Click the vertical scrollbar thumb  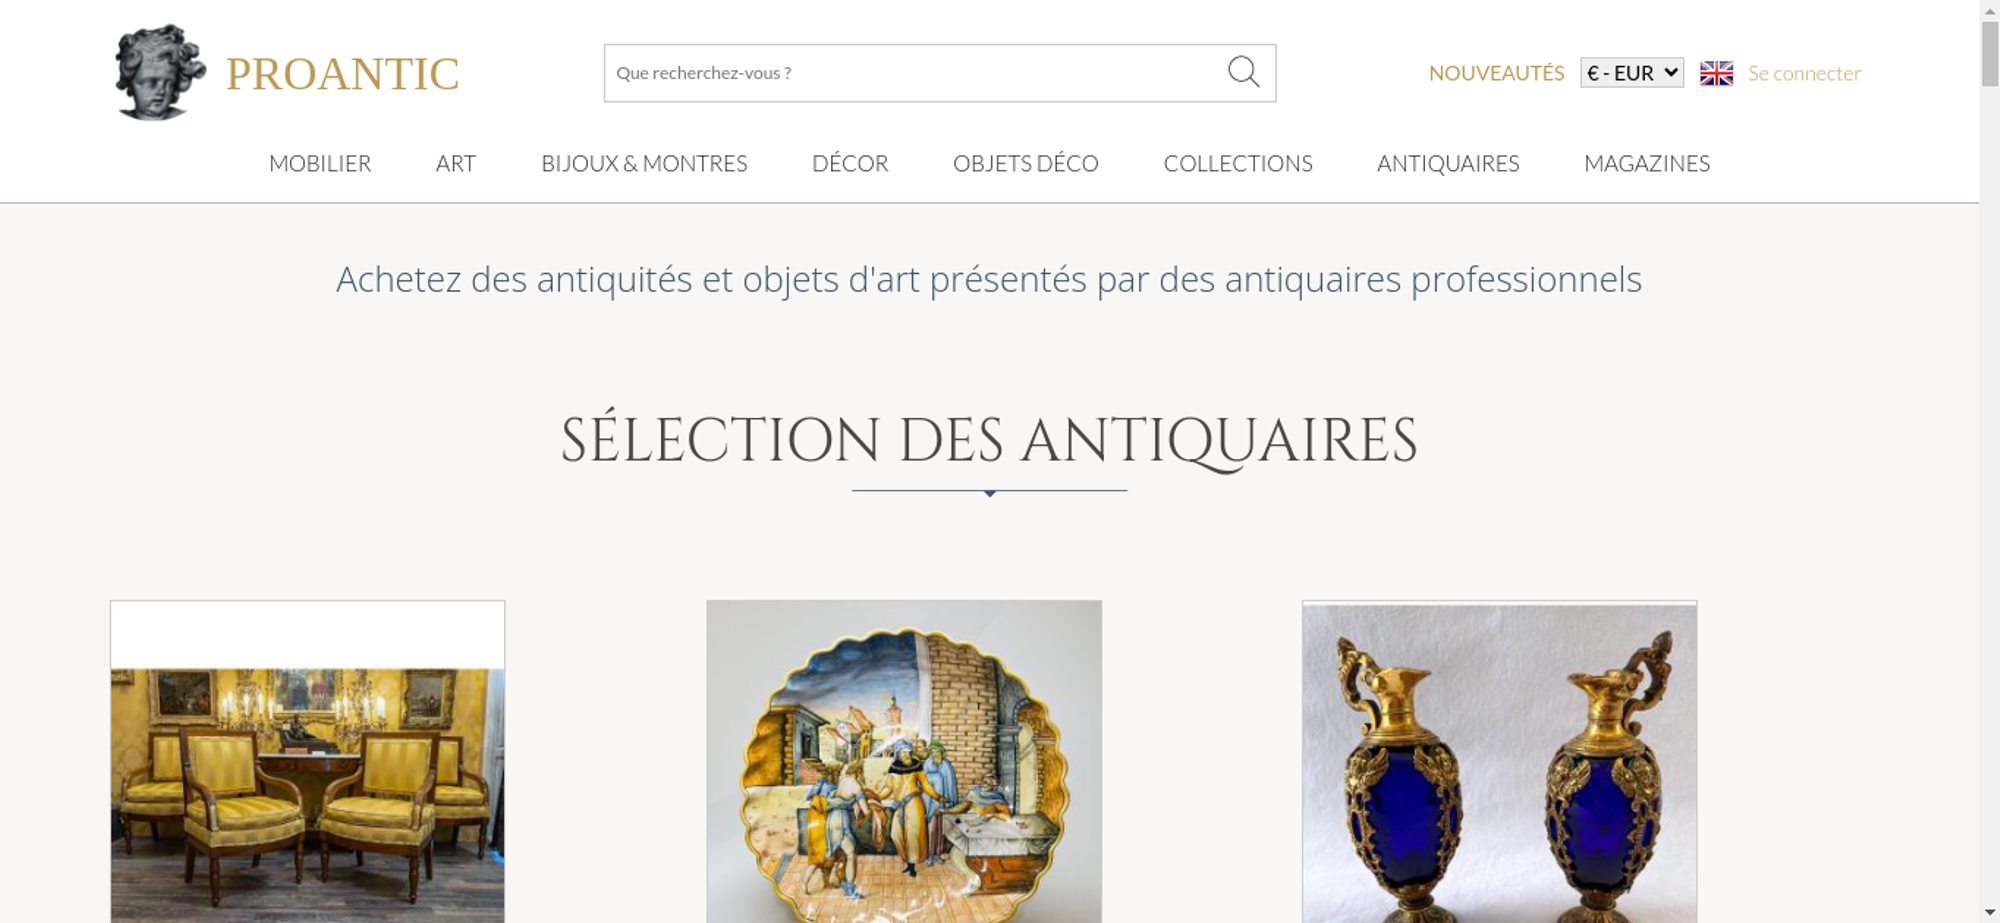[x=1990, y=53]
